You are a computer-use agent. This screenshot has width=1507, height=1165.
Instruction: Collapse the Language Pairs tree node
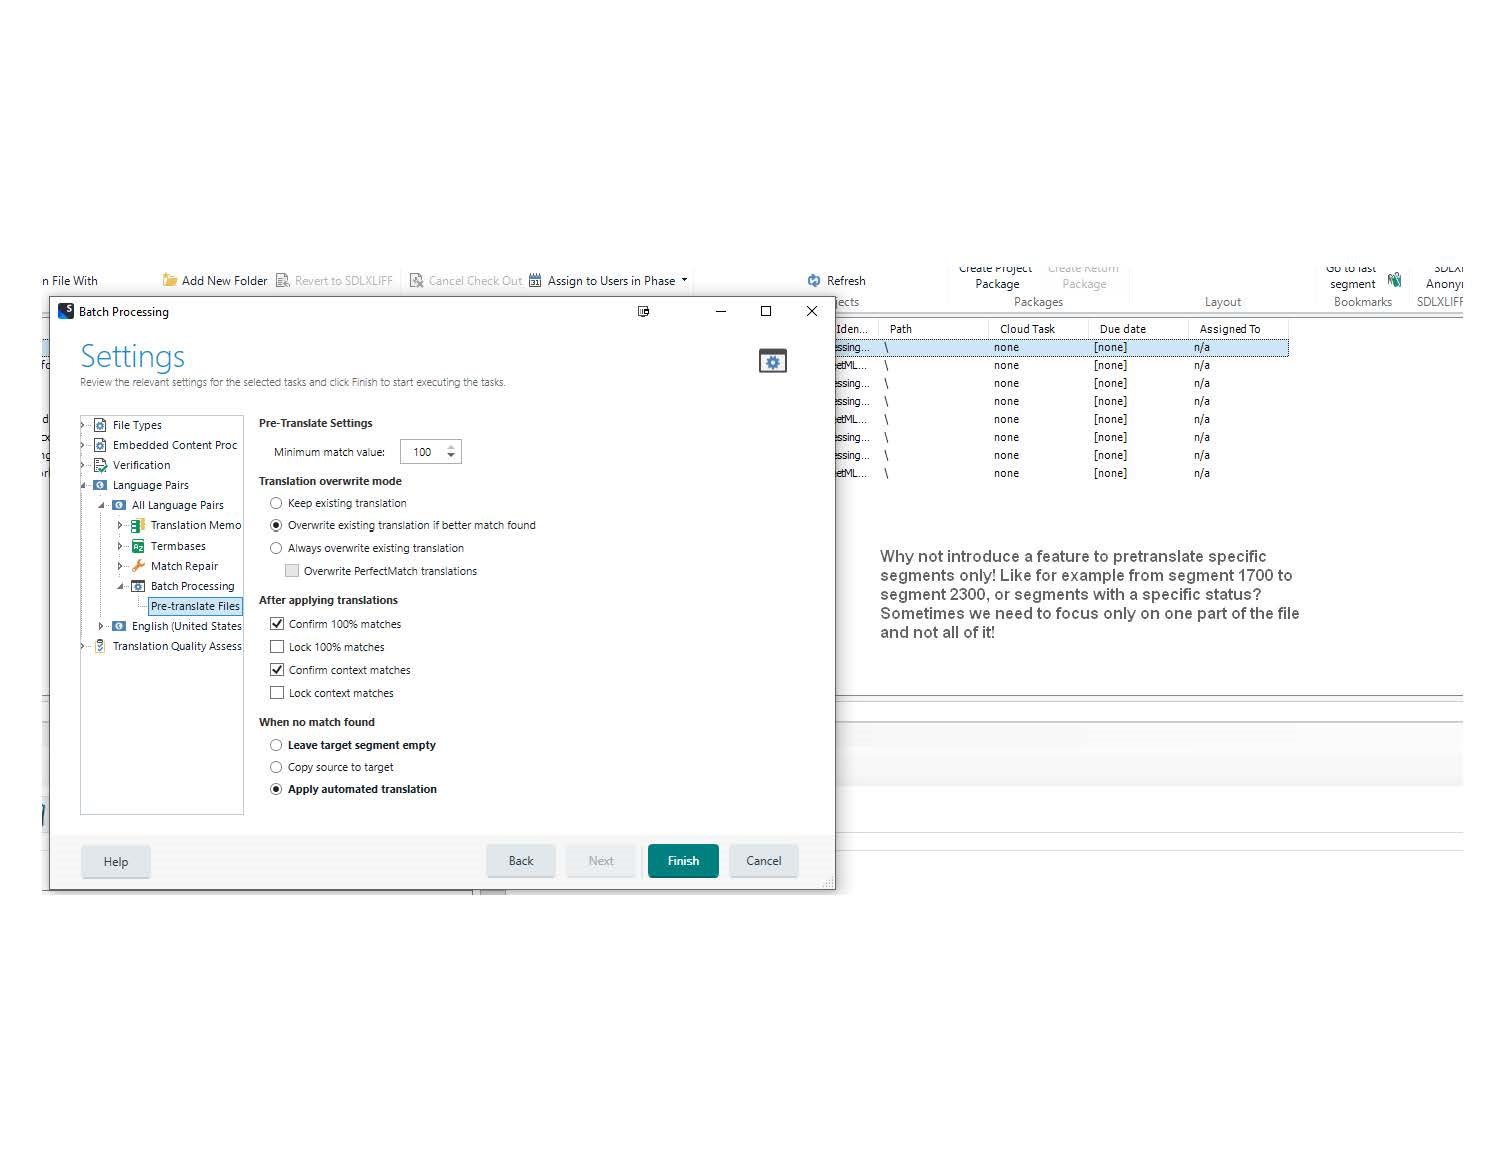click(x=84, y=486)
